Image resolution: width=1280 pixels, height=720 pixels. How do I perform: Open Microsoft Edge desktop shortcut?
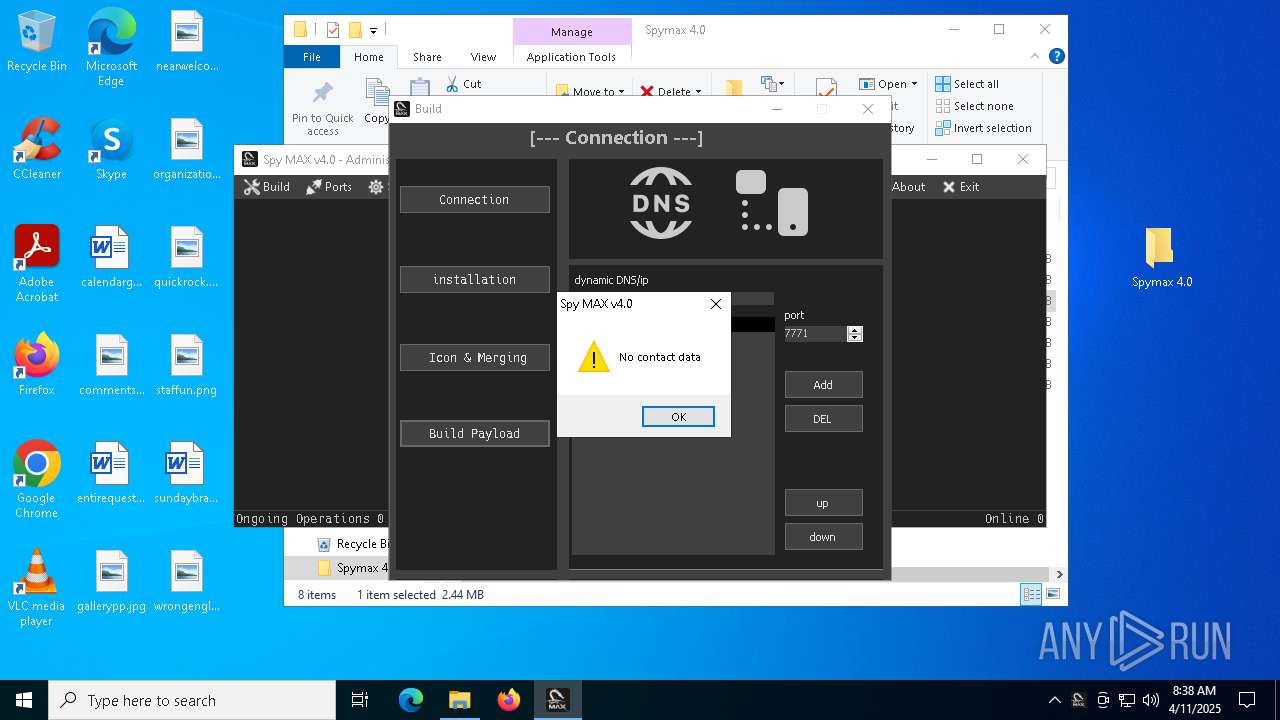(111, 47)
